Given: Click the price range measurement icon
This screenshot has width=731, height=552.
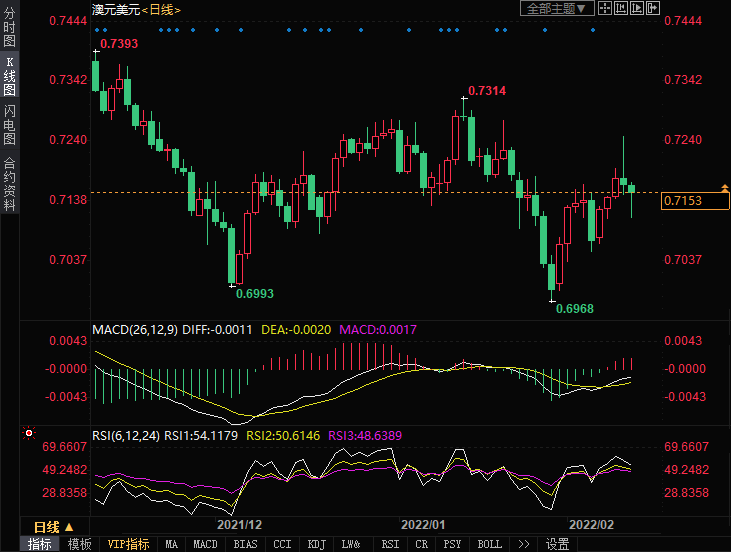Looking at the screenshot, I should click(621, 8).
